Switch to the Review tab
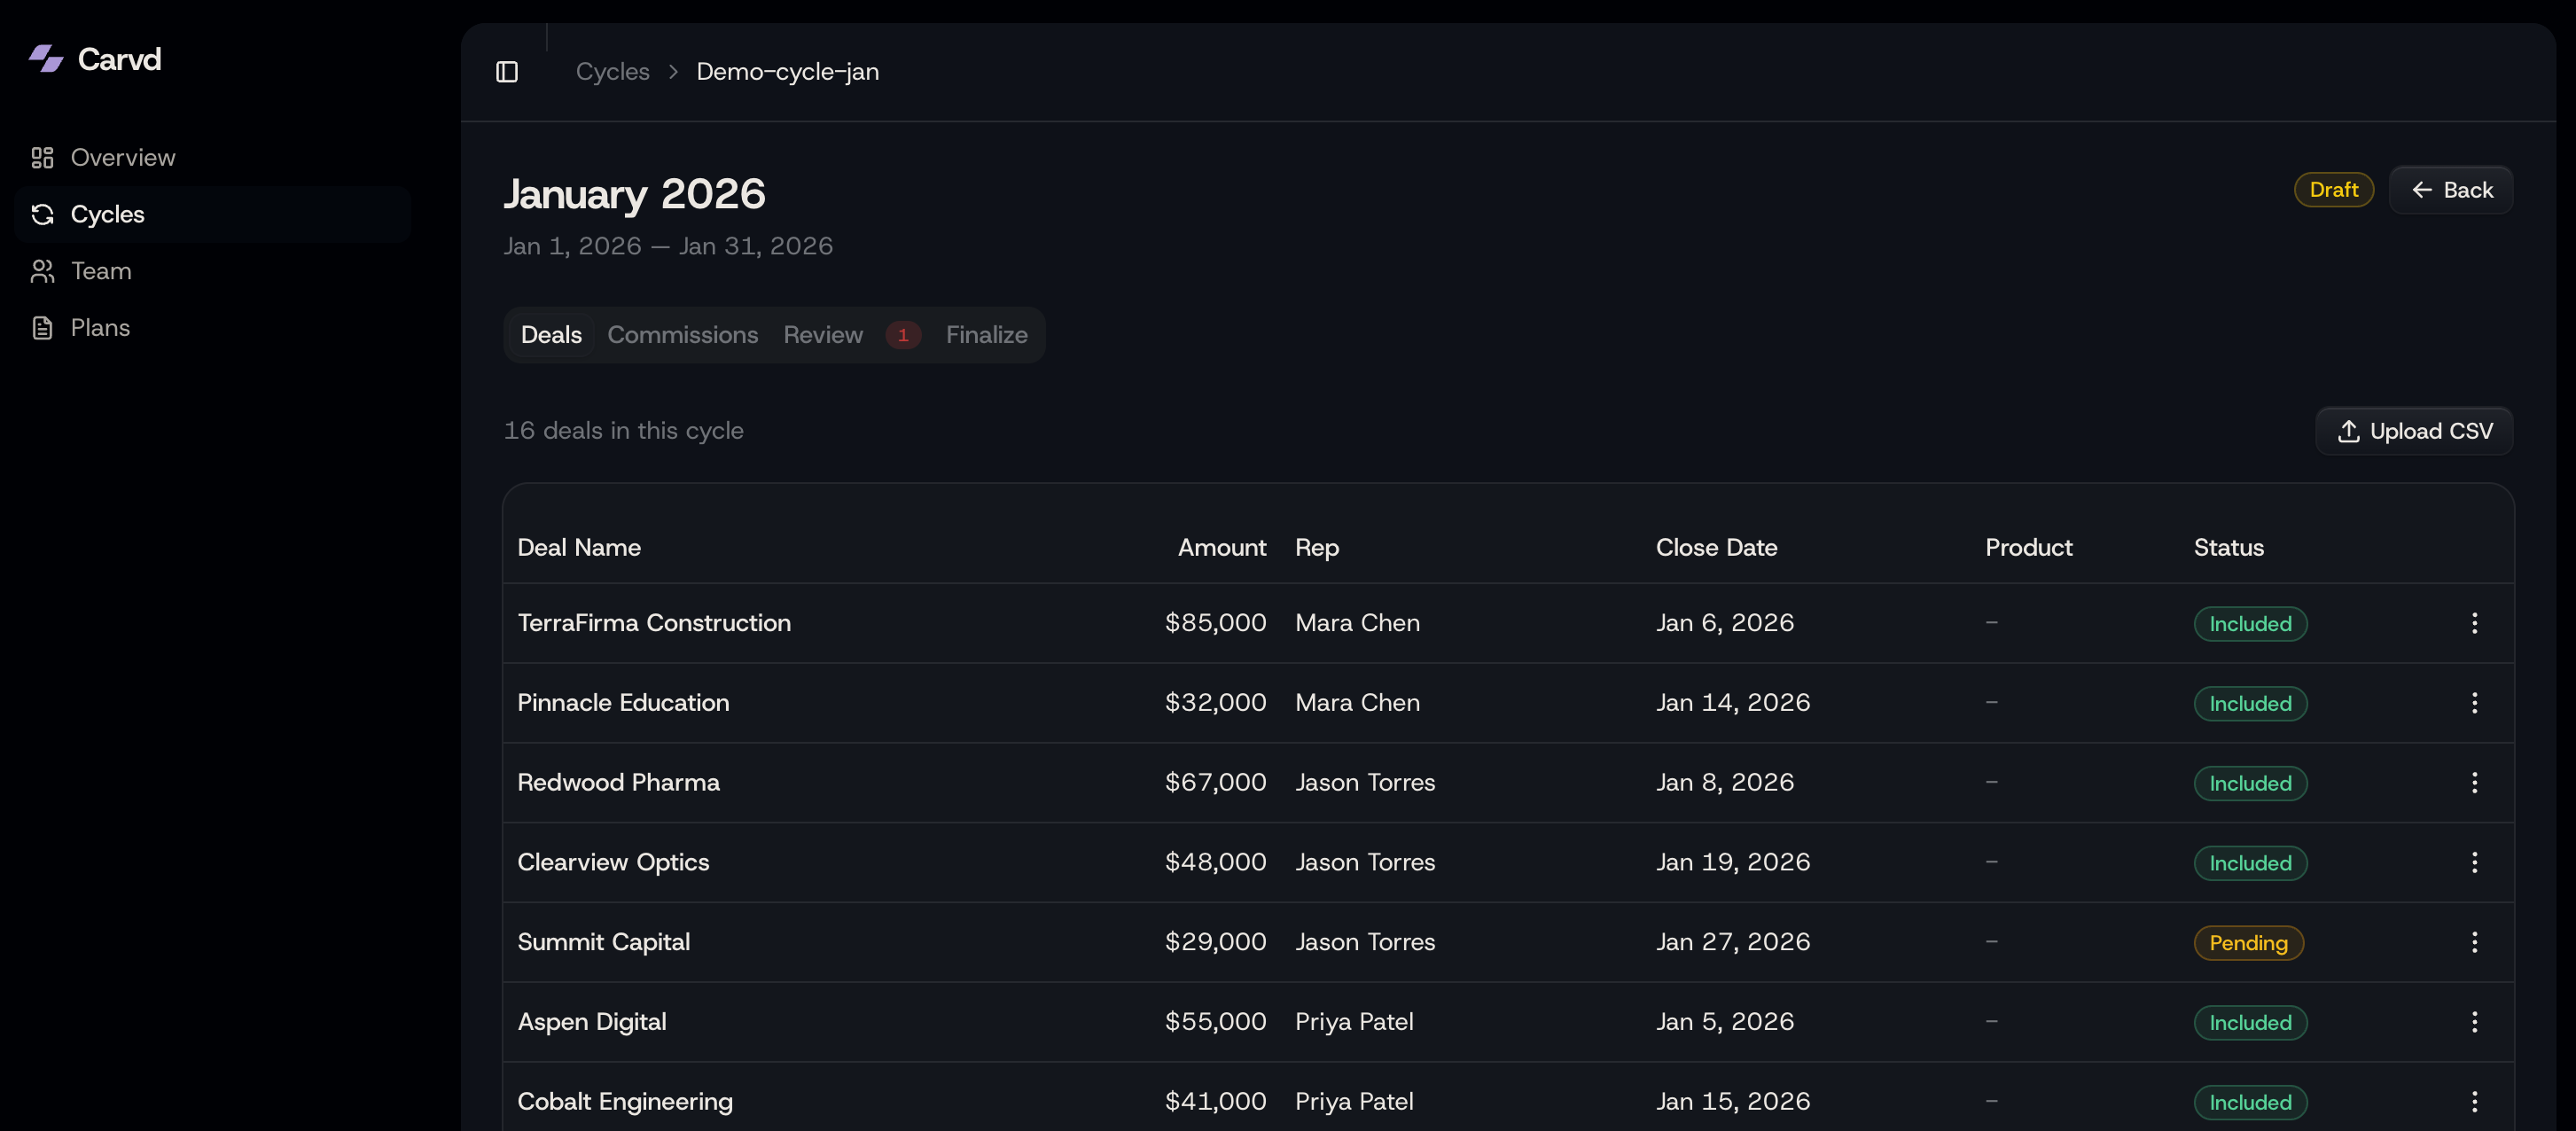 tap(822, 335)
